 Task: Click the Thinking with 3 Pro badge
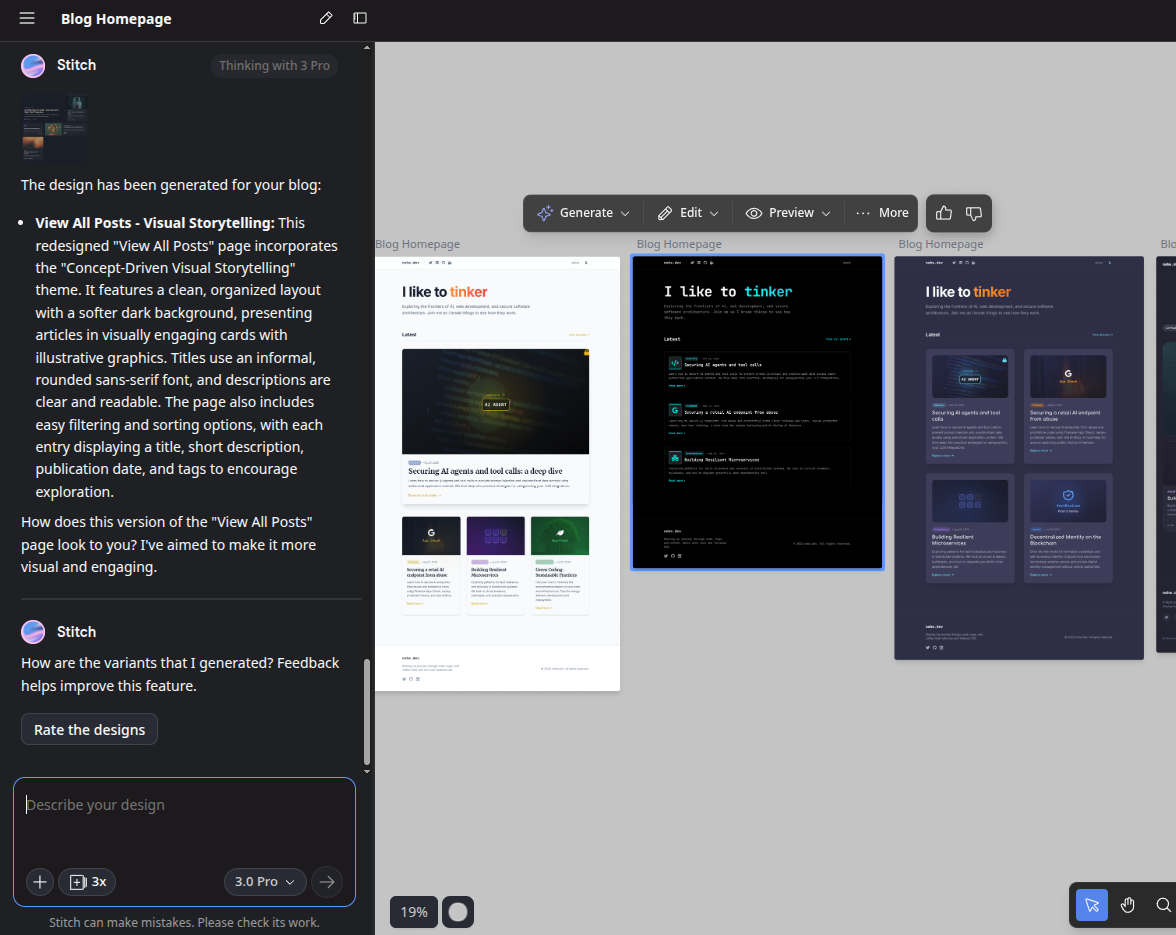274,66
